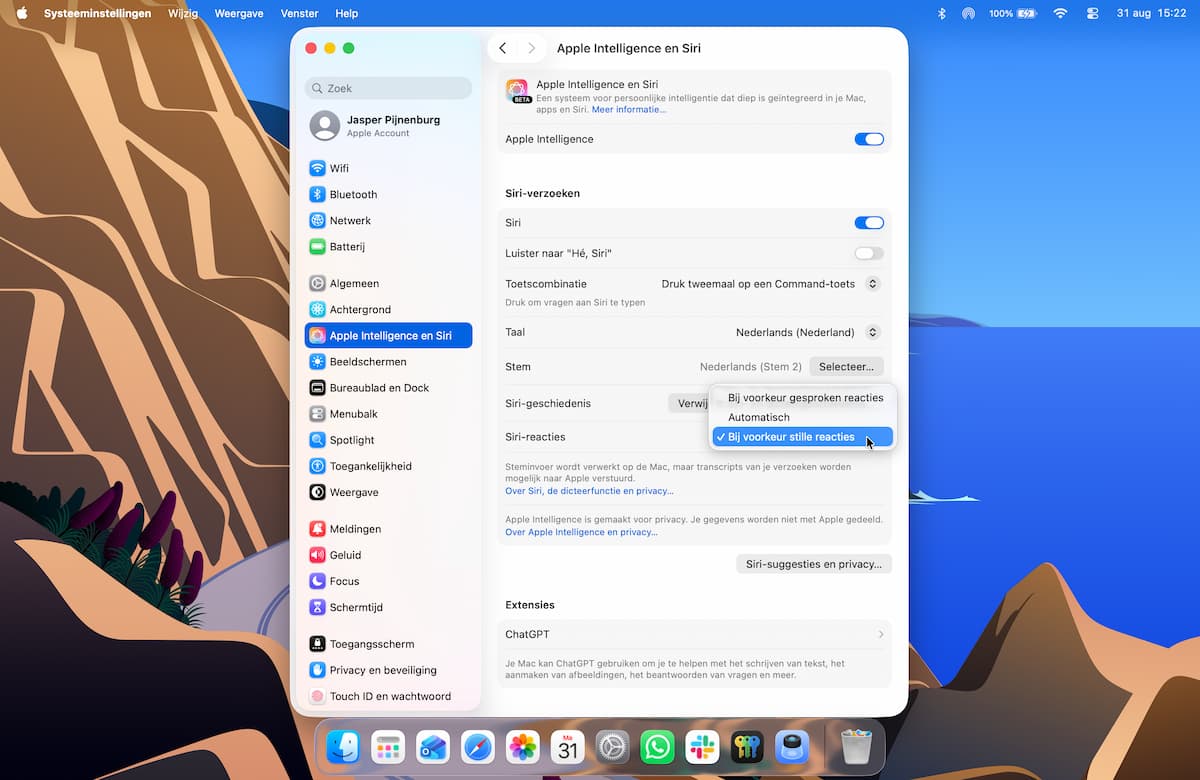The width and height of the screenshot is (1200, 780).
Task: Open the Venster menu
Action: point(300,14)
